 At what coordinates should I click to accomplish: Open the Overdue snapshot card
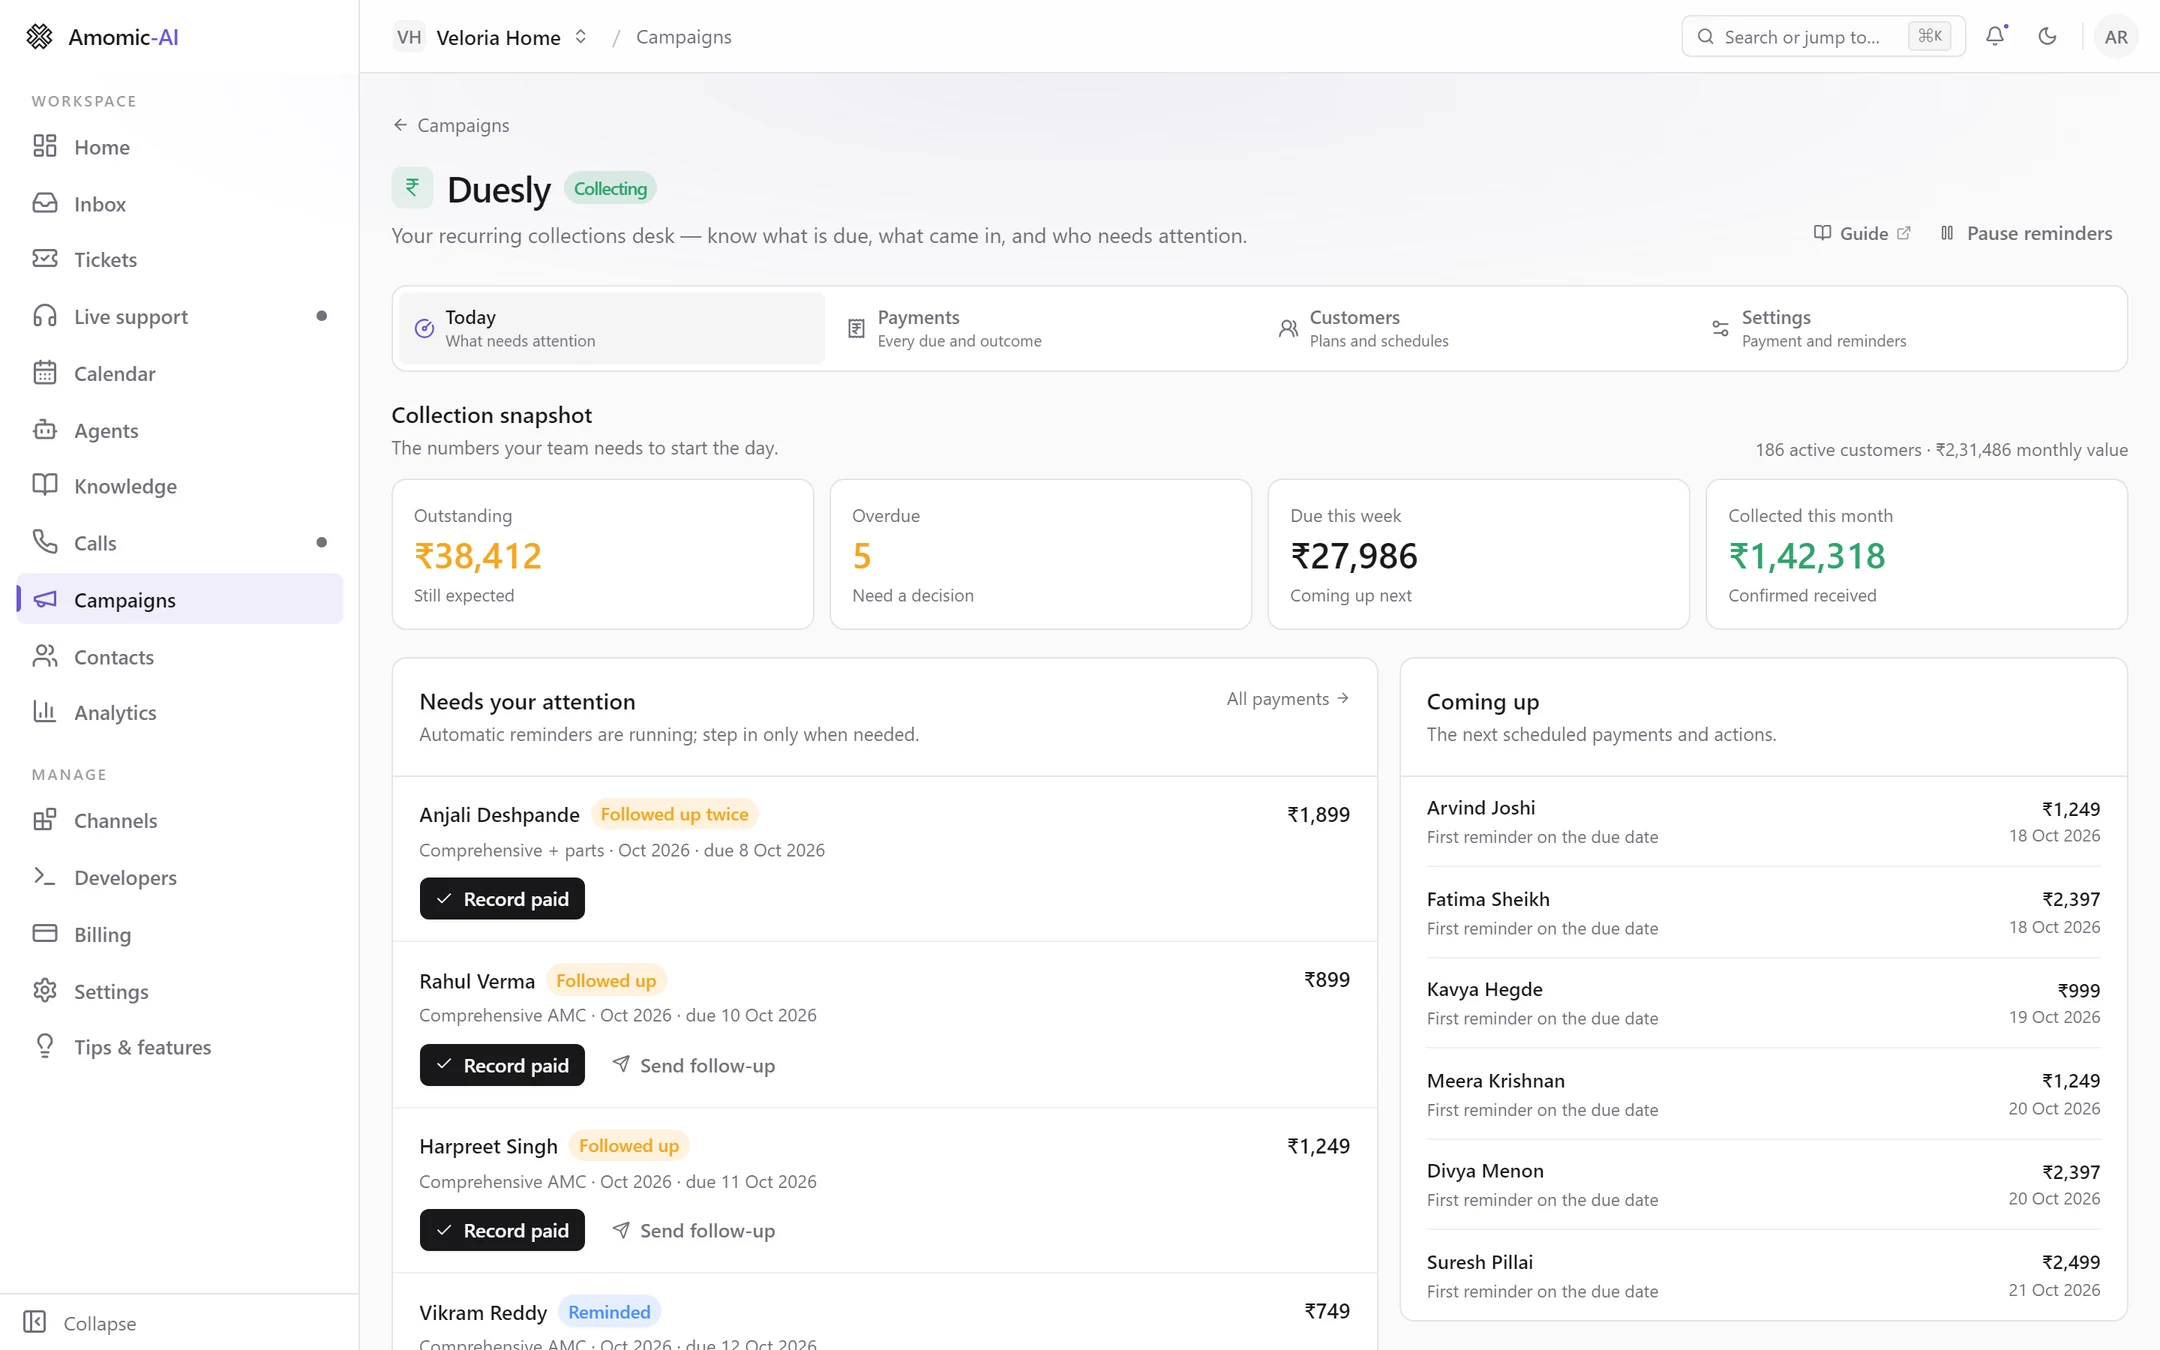tap(1040, 554)
